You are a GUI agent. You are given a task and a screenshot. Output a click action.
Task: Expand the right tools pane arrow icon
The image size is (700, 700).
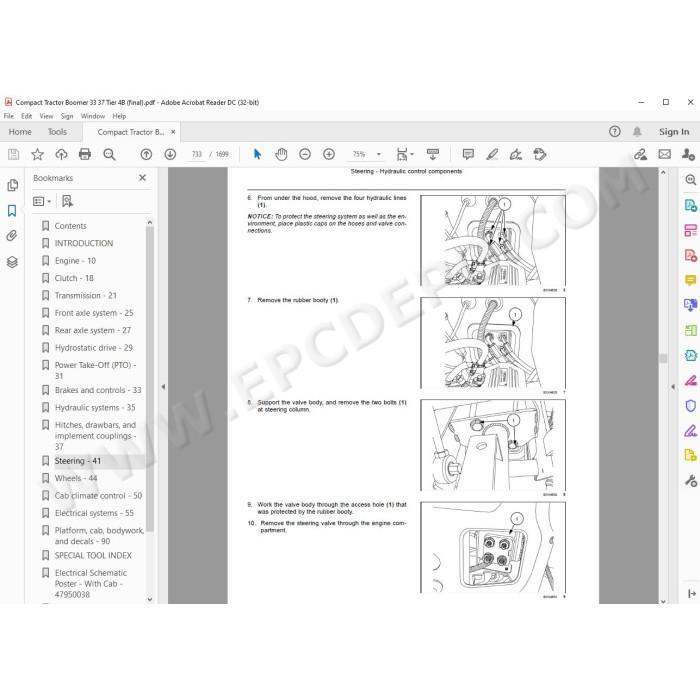pyautogui.click(x=692, y=593)
